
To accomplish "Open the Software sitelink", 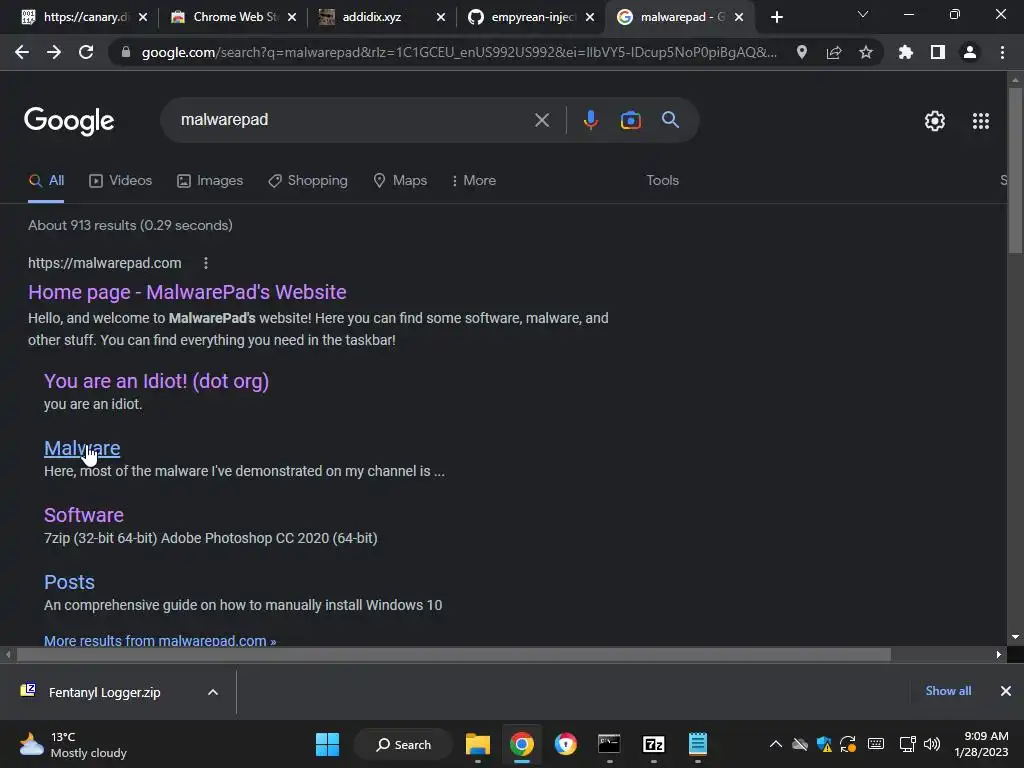I will coord(84,515).
